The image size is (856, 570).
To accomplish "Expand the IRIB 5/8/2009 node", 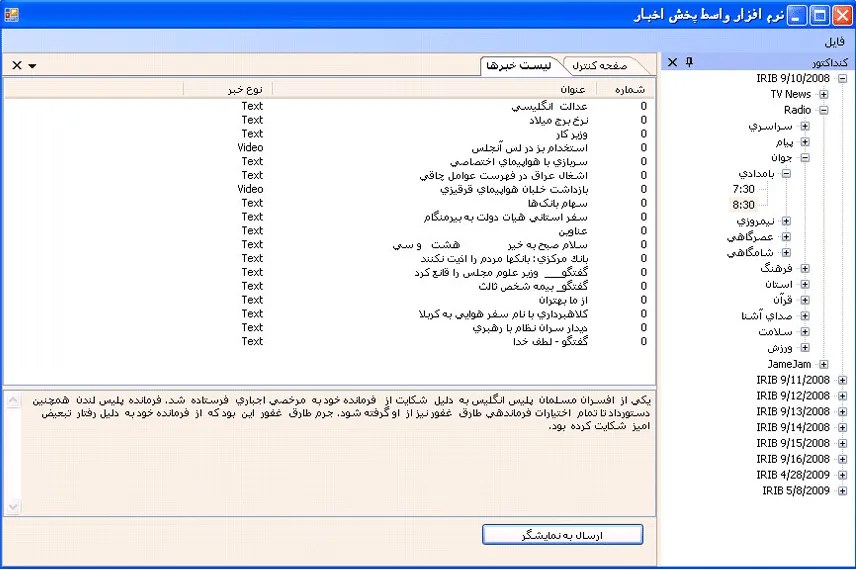I will pos(842,491).
